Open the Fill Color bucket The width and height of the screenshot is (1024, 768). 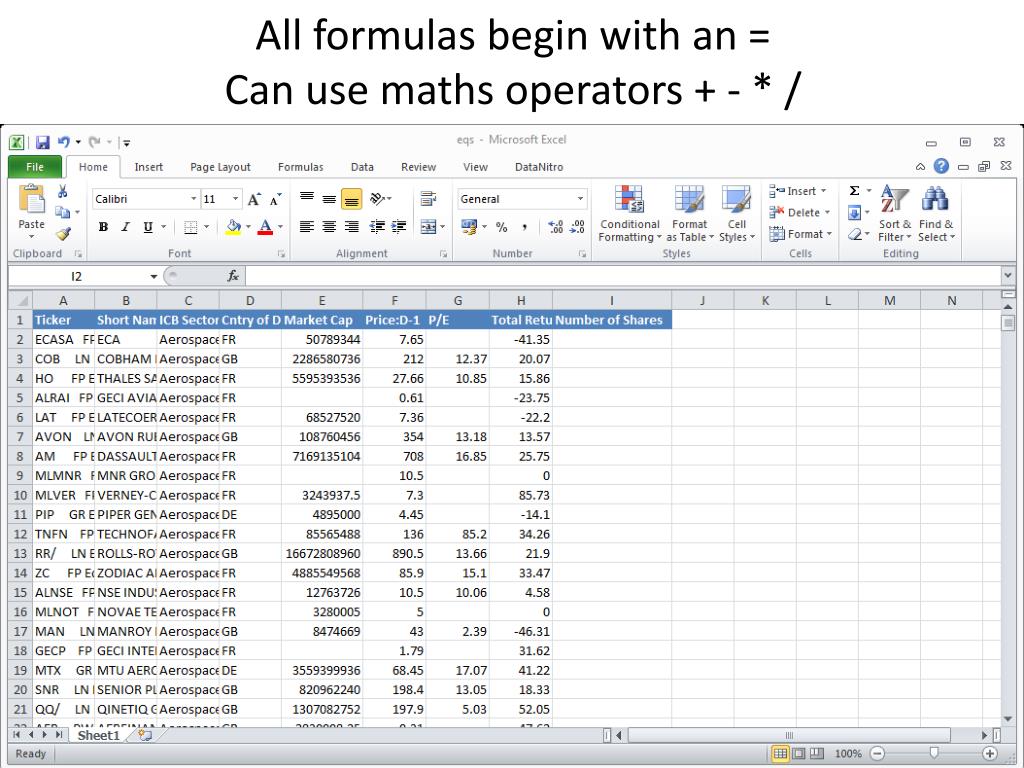233,227
